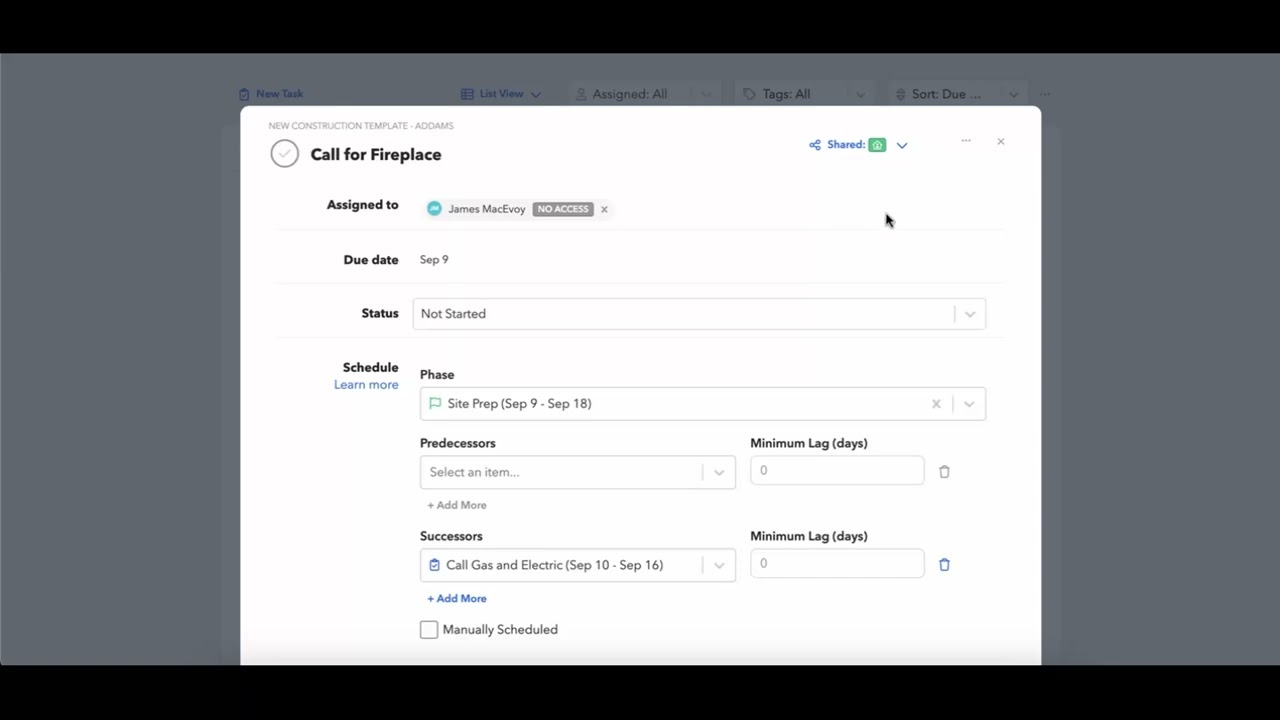Click Successors Minimum Lag days field

837,563
